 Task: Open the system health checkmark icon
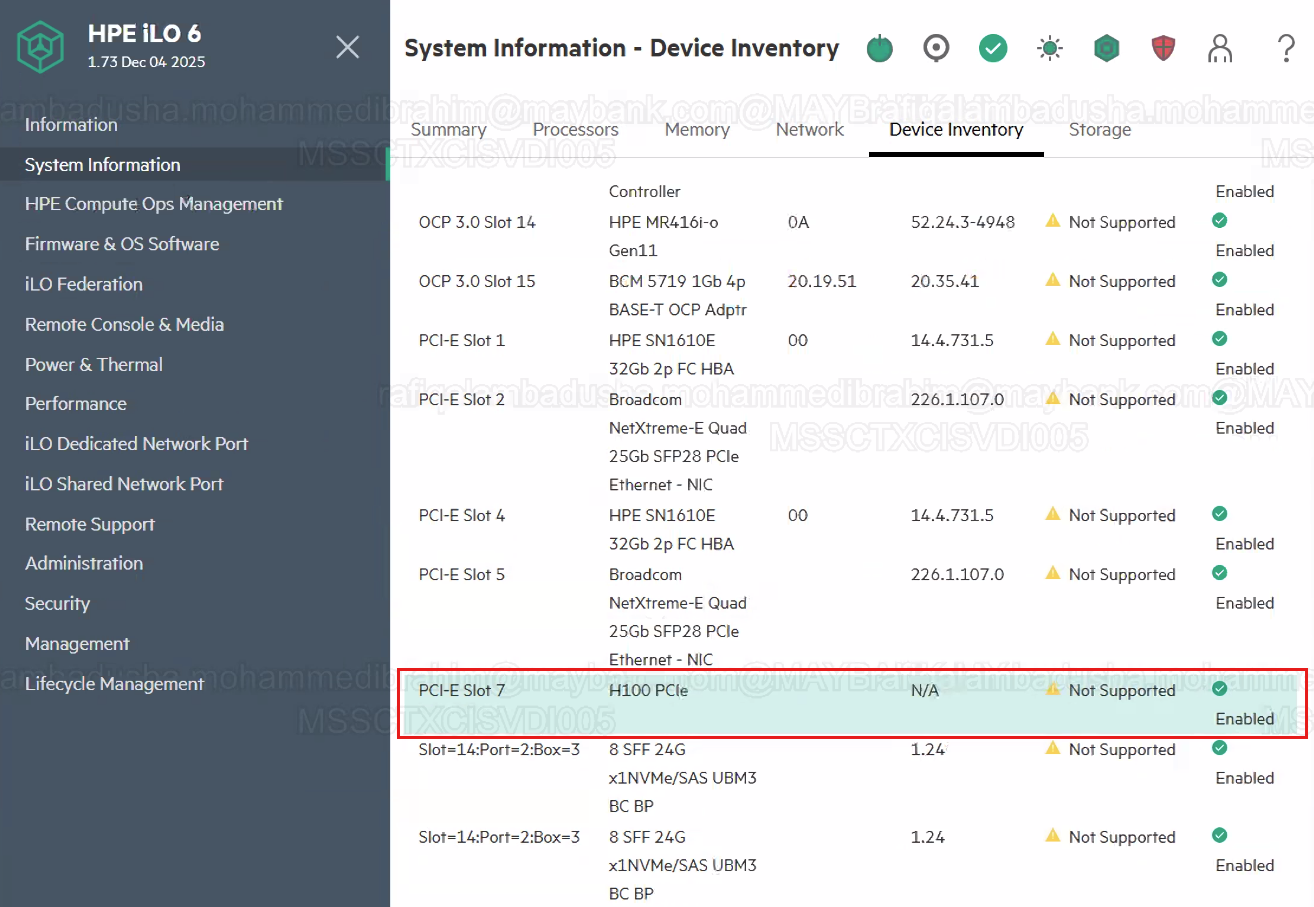tap(993, 48)
